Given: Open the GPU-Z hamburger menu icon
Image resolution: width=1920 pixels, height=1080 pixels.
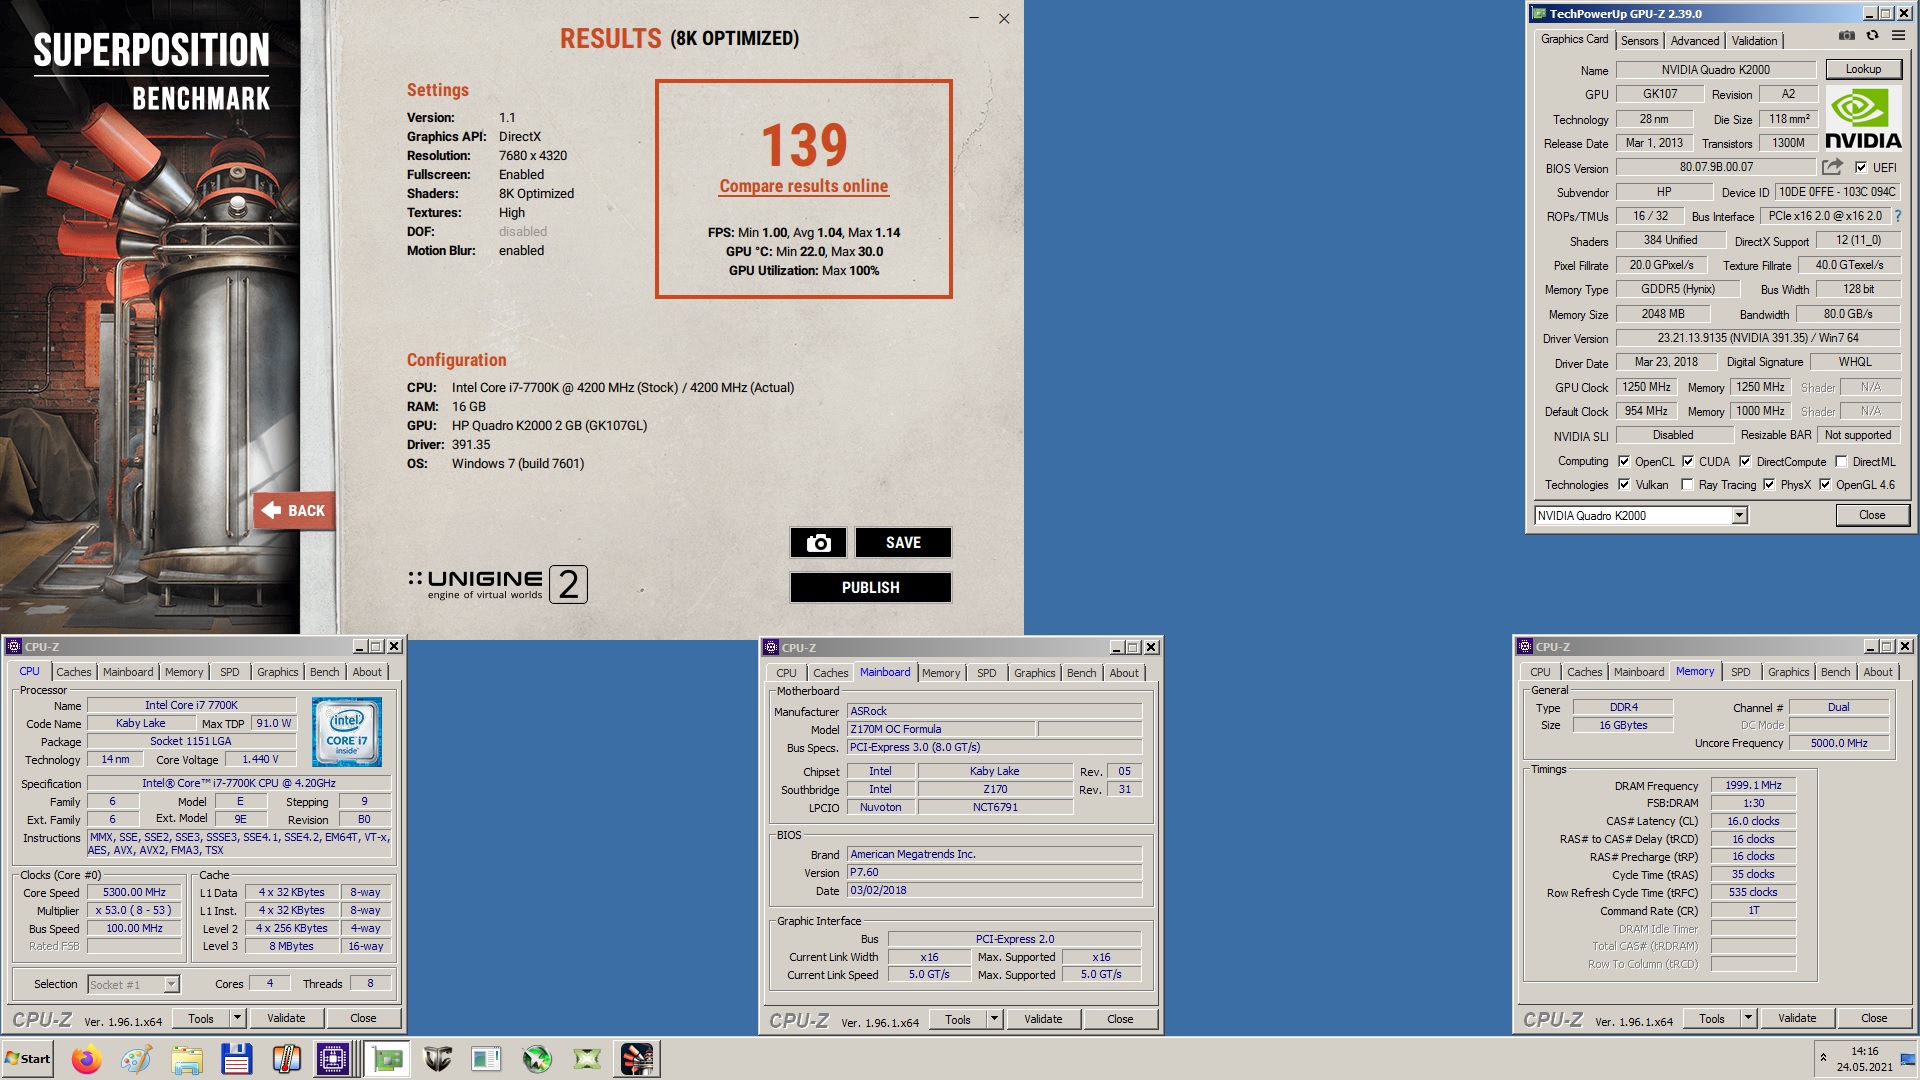Looking at the screenshot, I should tap(1898, 36).
